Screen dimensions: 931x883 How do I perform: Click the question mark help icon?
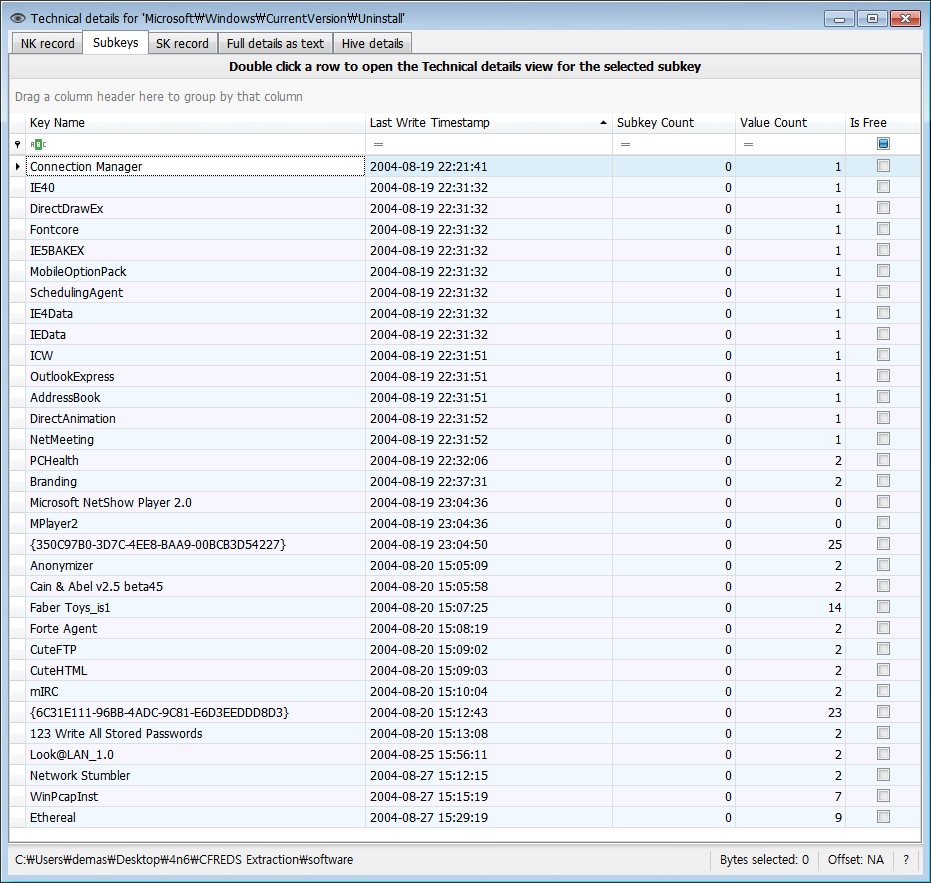(905, 860)
